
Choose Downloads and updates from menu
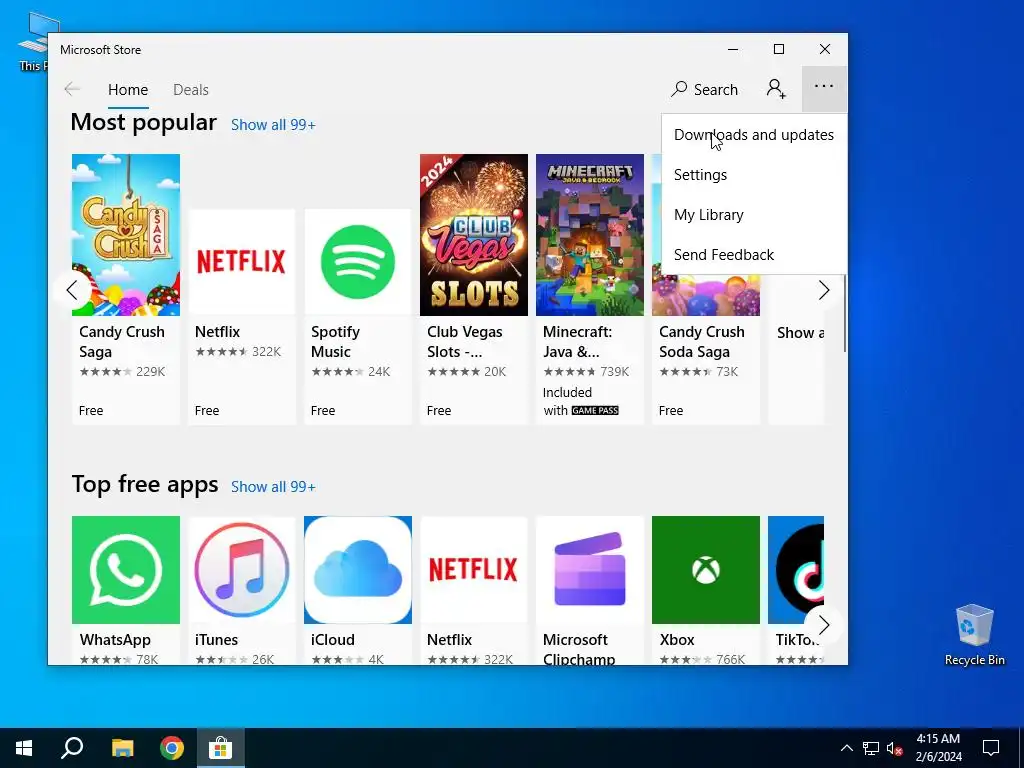754,135
